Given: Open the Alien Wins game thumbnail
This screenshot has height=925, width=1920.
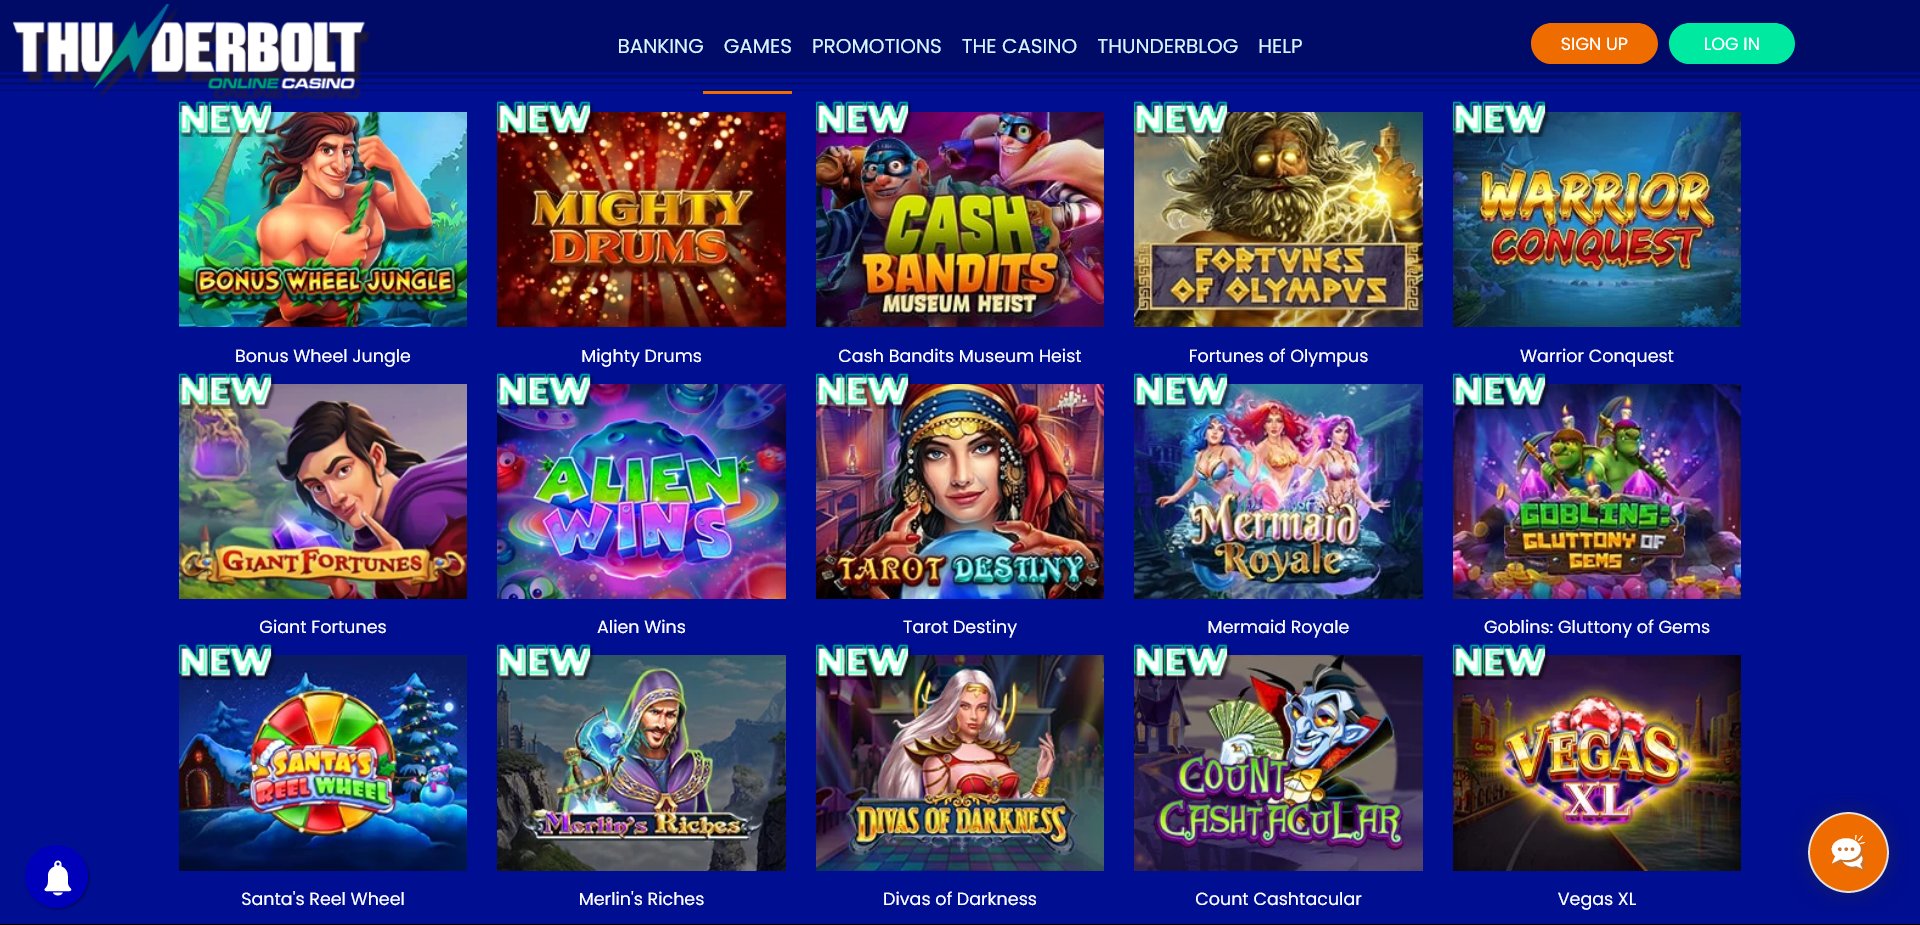Looking at the screenshot, I should tap(641, 491).
